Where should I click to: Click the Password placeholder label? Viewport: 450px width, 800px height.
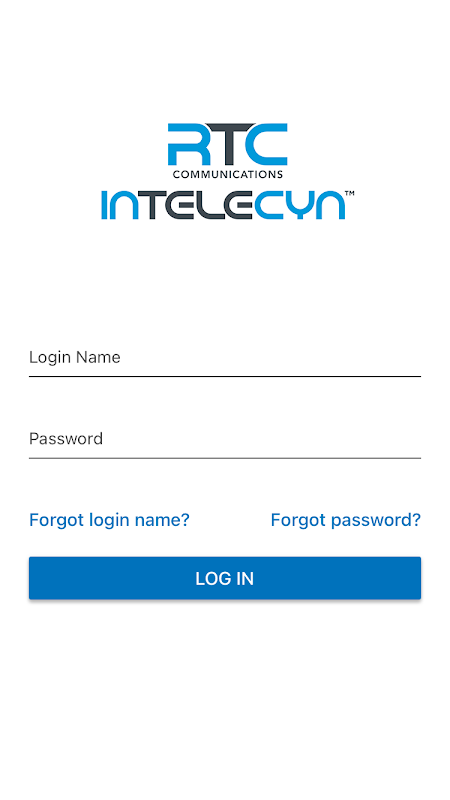coord(66,439)
